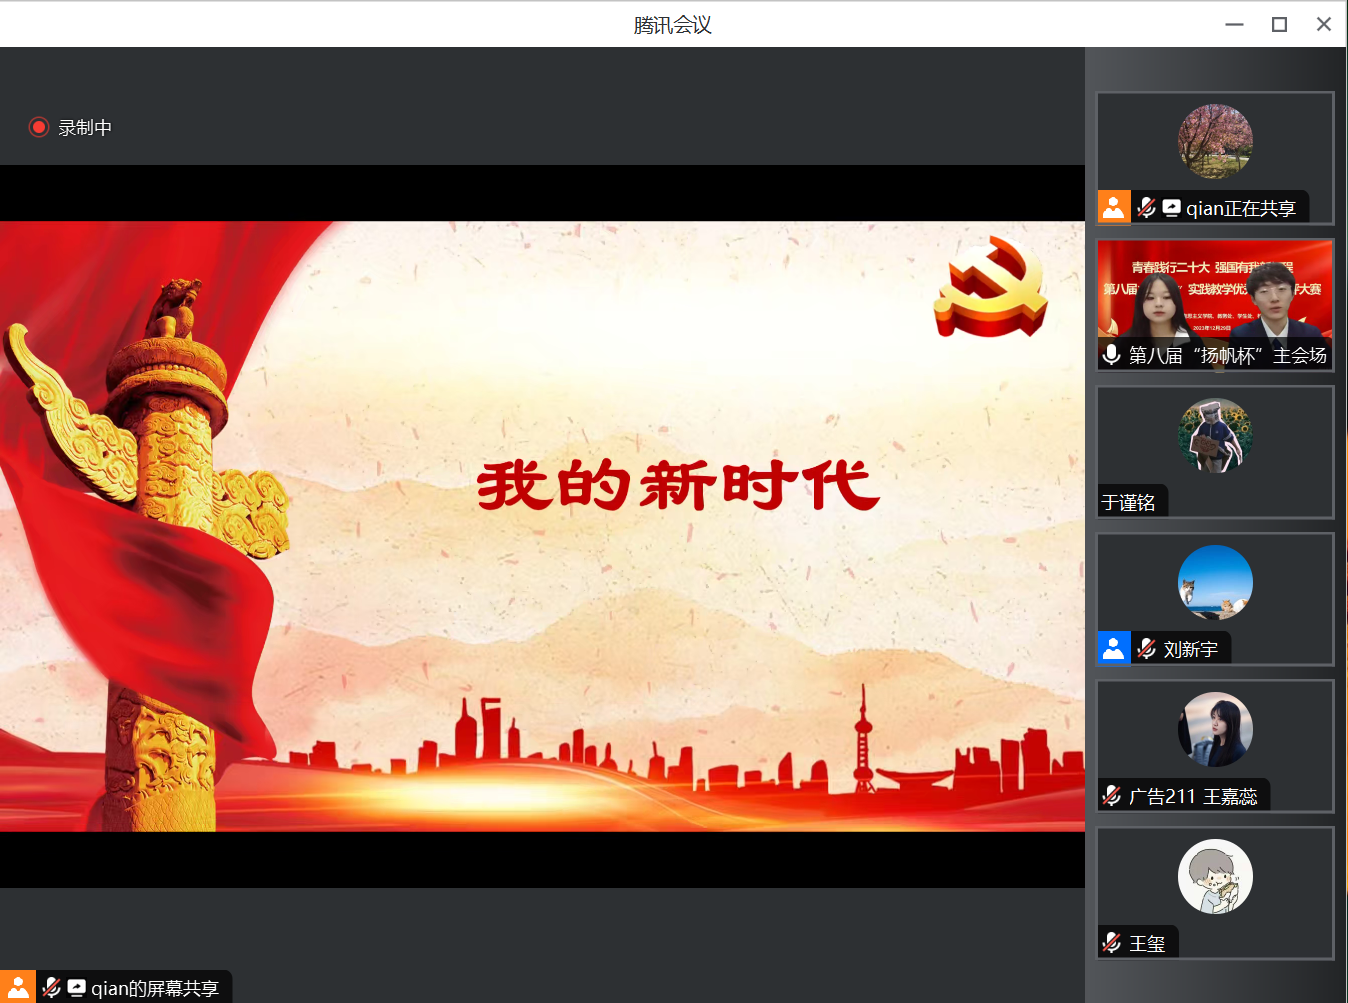This screenshot has width=1348, height=1003.
Task: Click the participant name 于谨铭
Action: pos(1129,501)
